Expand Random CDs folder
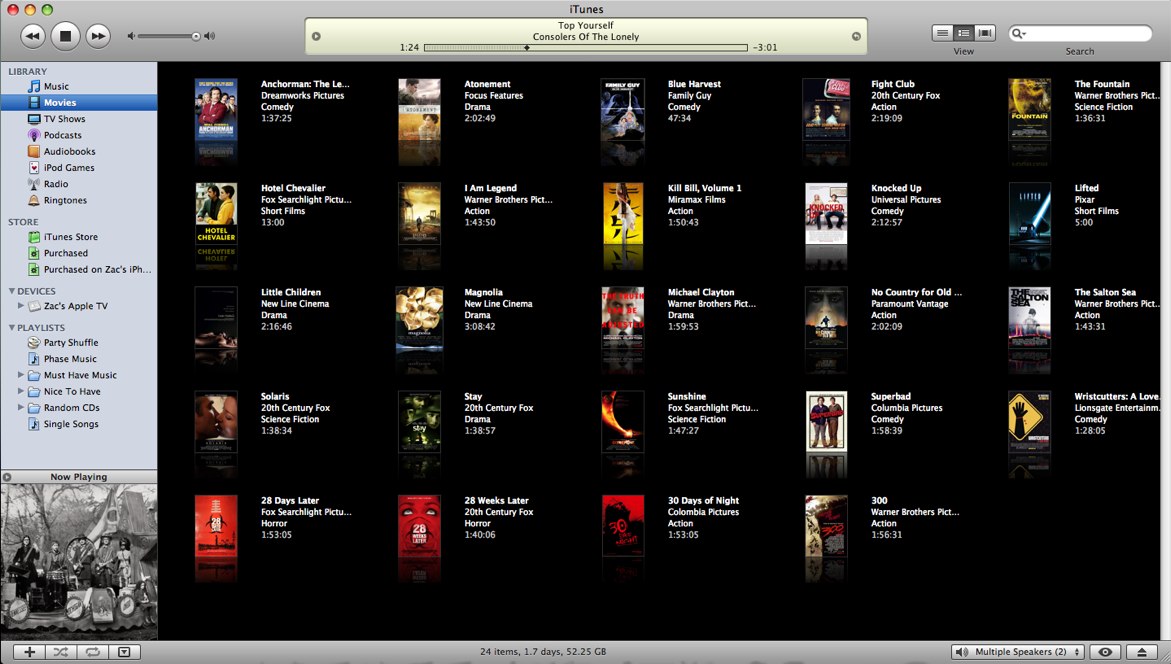Viewport: 1171px width, 664px height. (x=21, y=408)
